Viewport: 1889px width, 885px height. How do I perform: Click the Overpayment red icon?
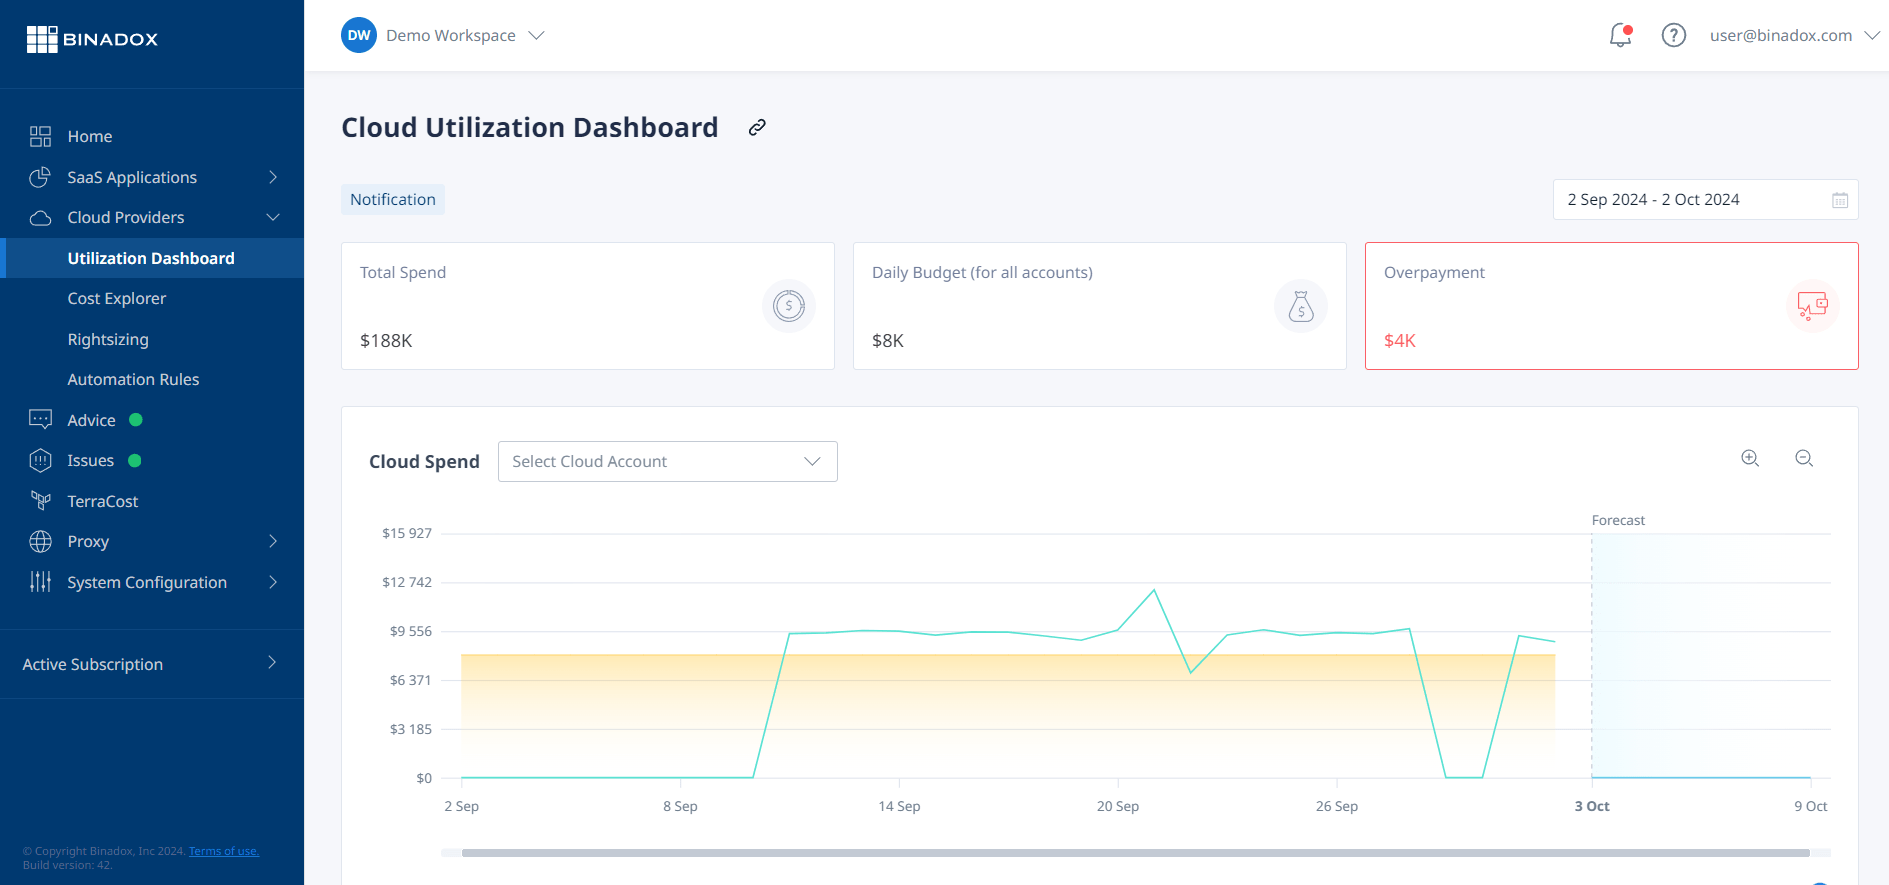tap(1813, 306)
